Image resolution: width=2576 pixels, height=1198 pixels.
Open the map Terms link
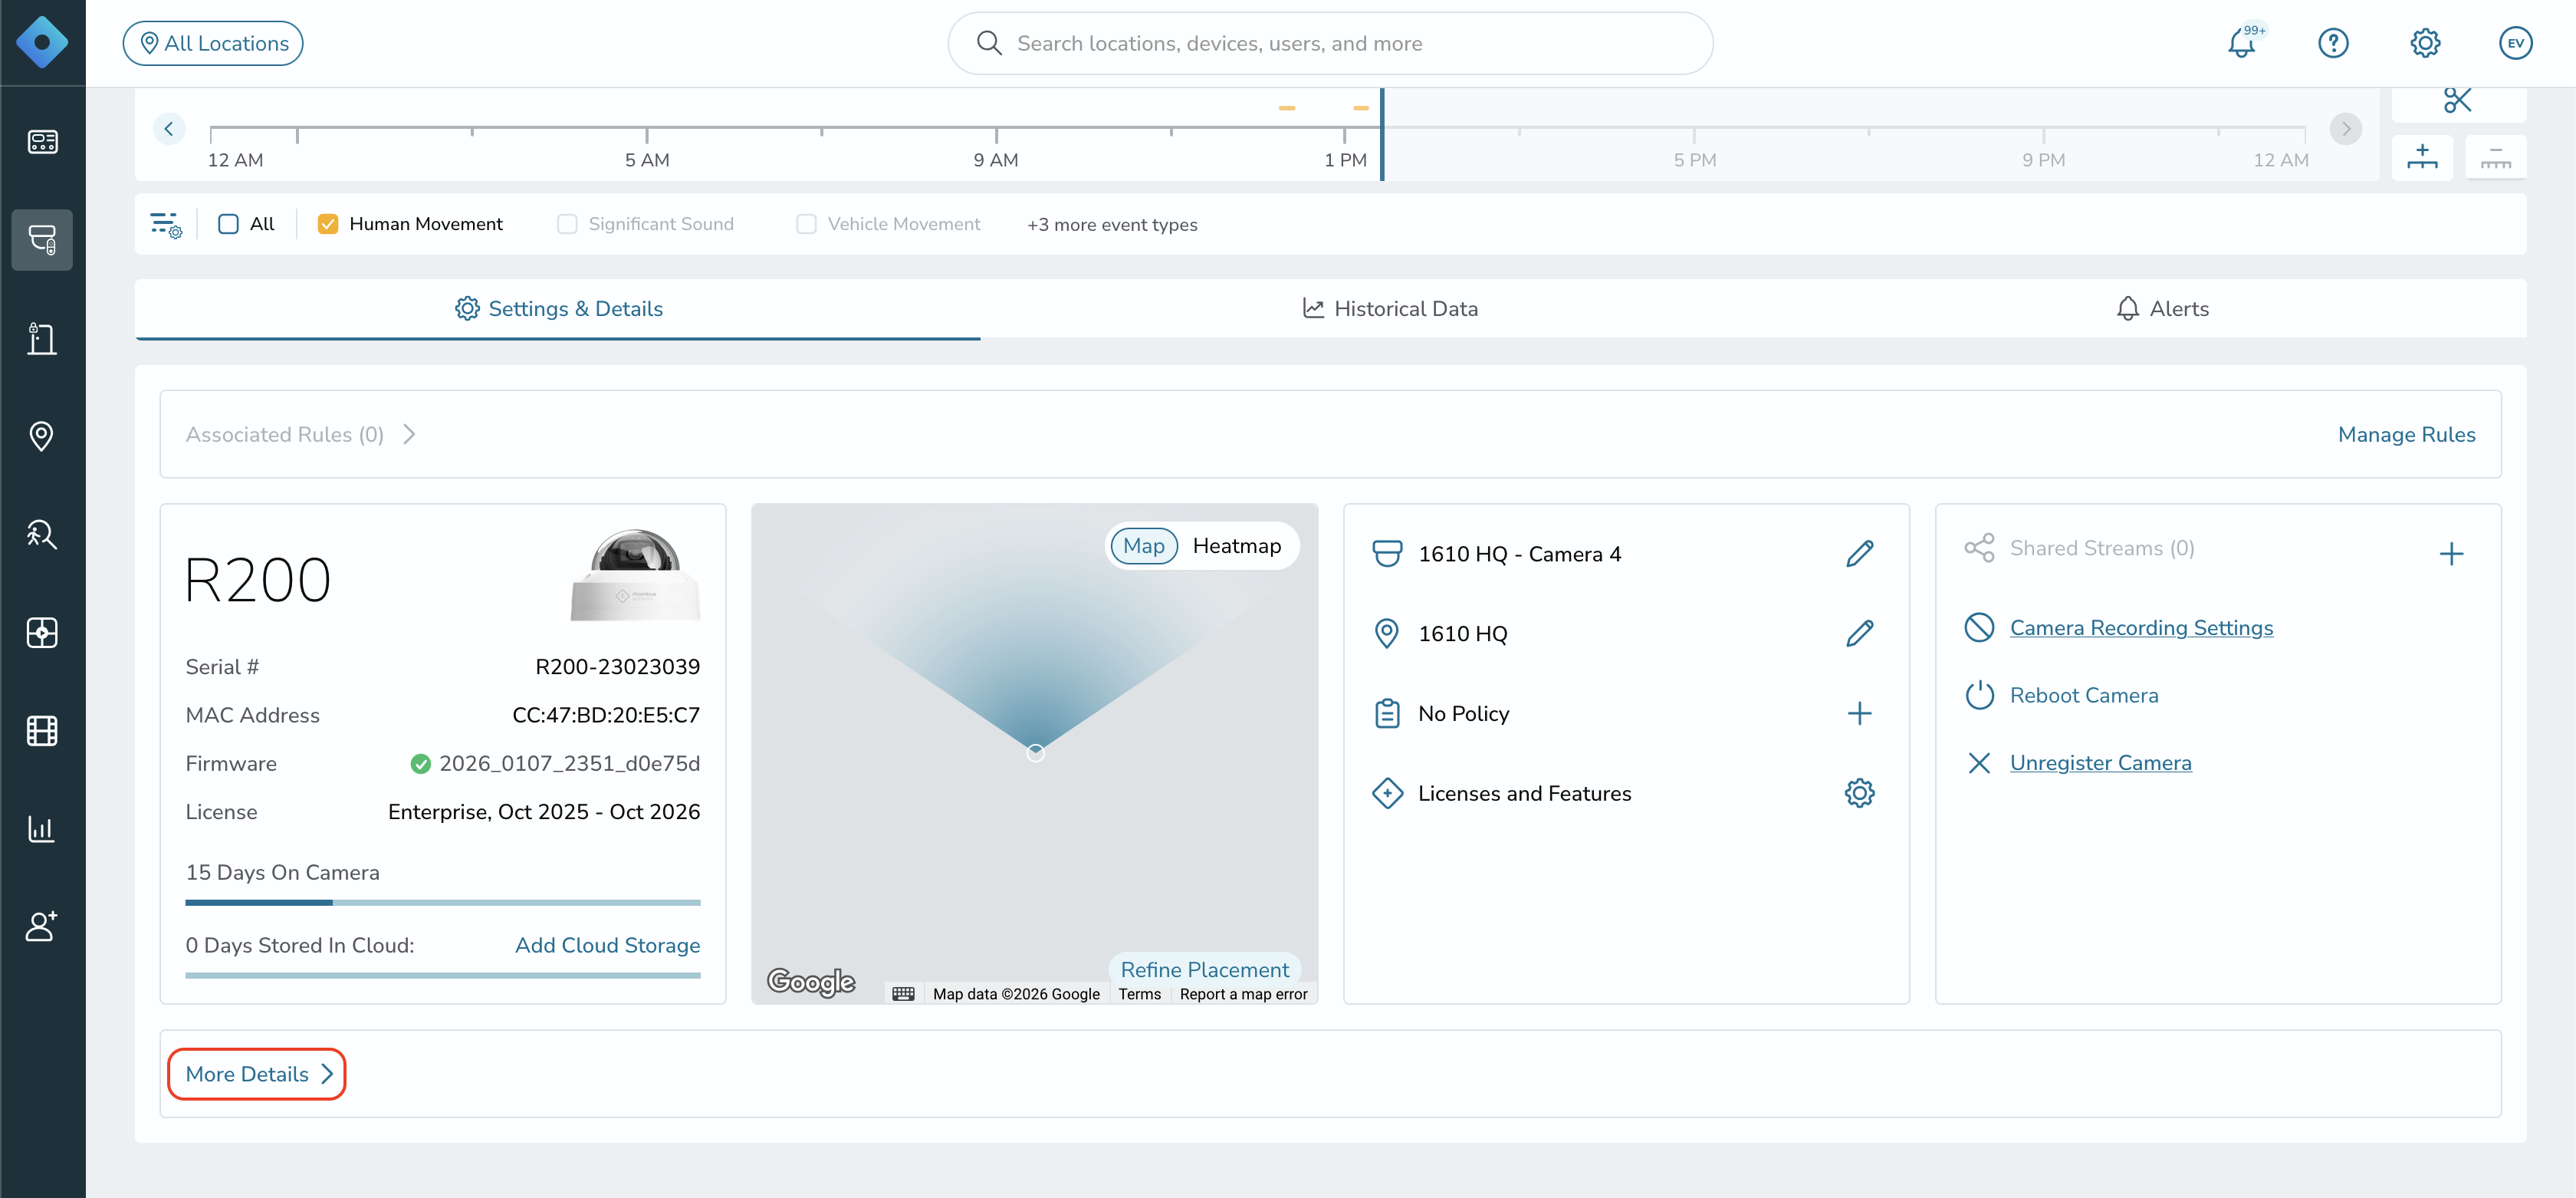click(x=1139, y=994)
